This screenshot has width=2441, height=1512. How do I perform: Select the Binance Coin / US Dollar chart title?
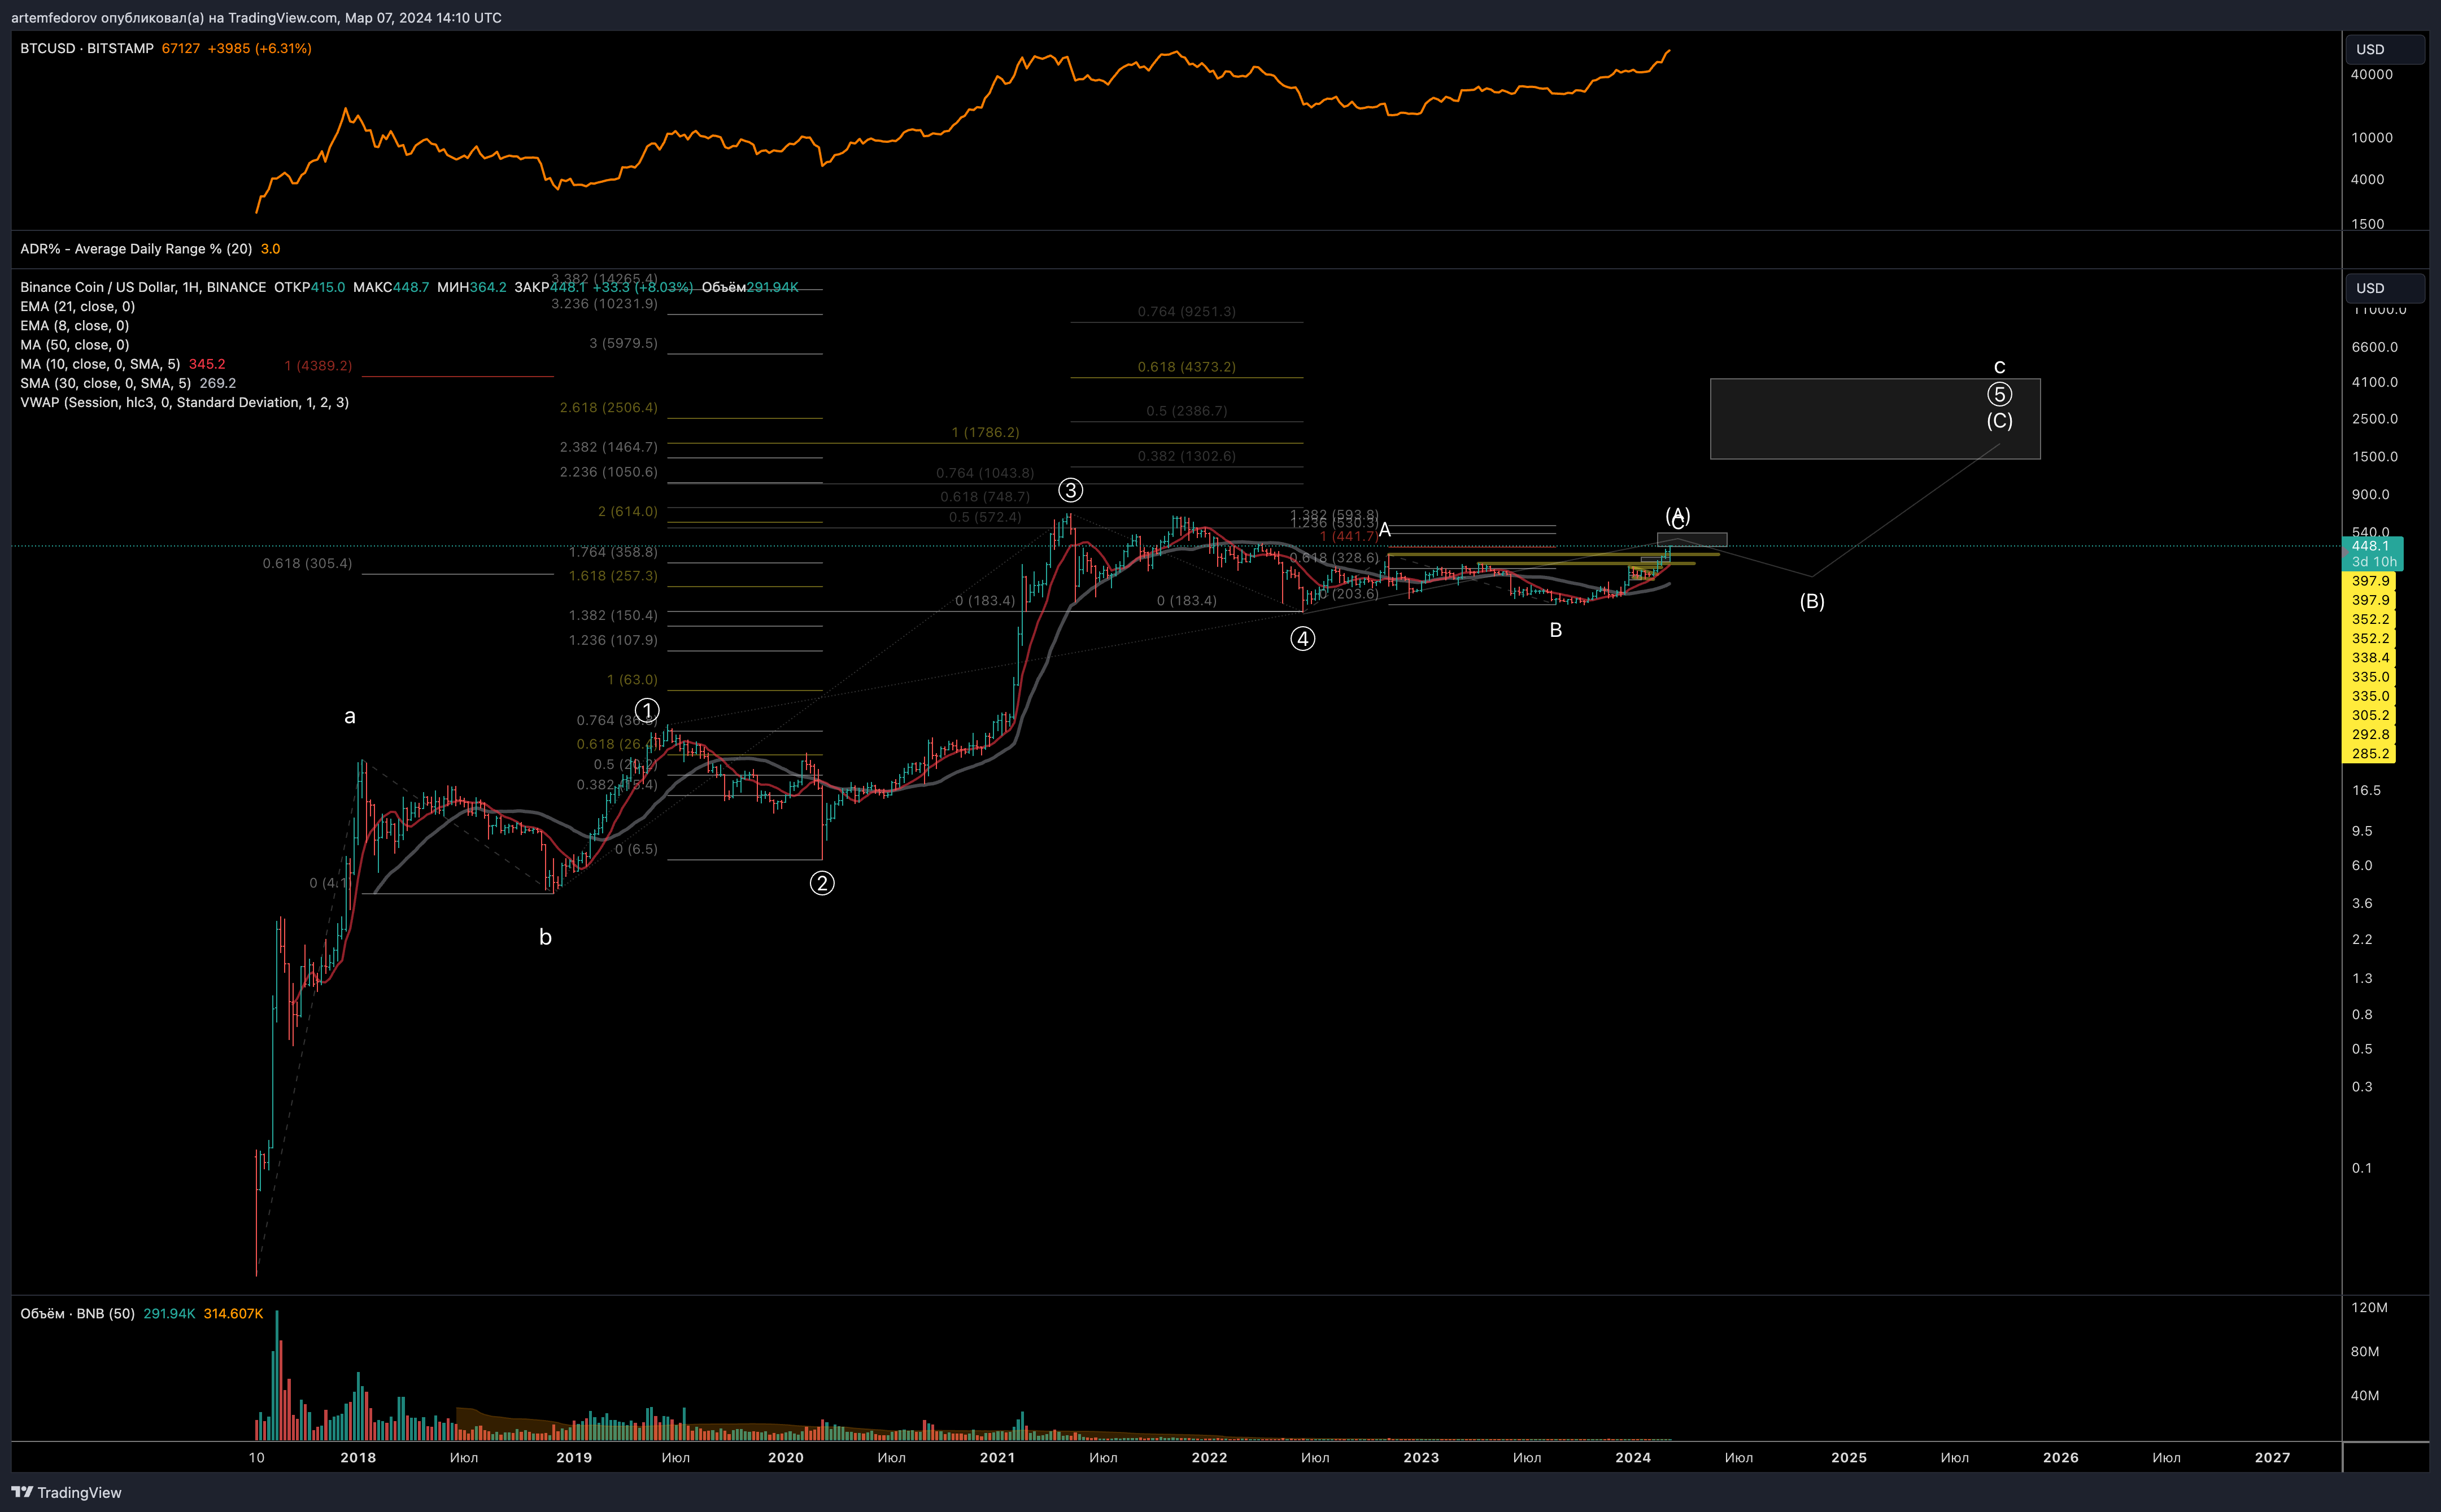pyautogui.click(x=143, y=287)
